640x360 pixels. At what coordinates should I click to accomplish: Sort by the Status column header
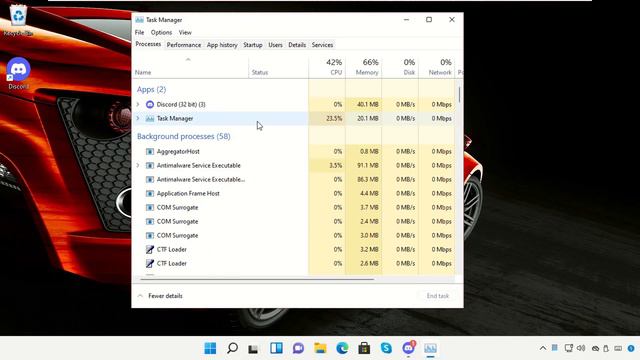coord(278,68)
